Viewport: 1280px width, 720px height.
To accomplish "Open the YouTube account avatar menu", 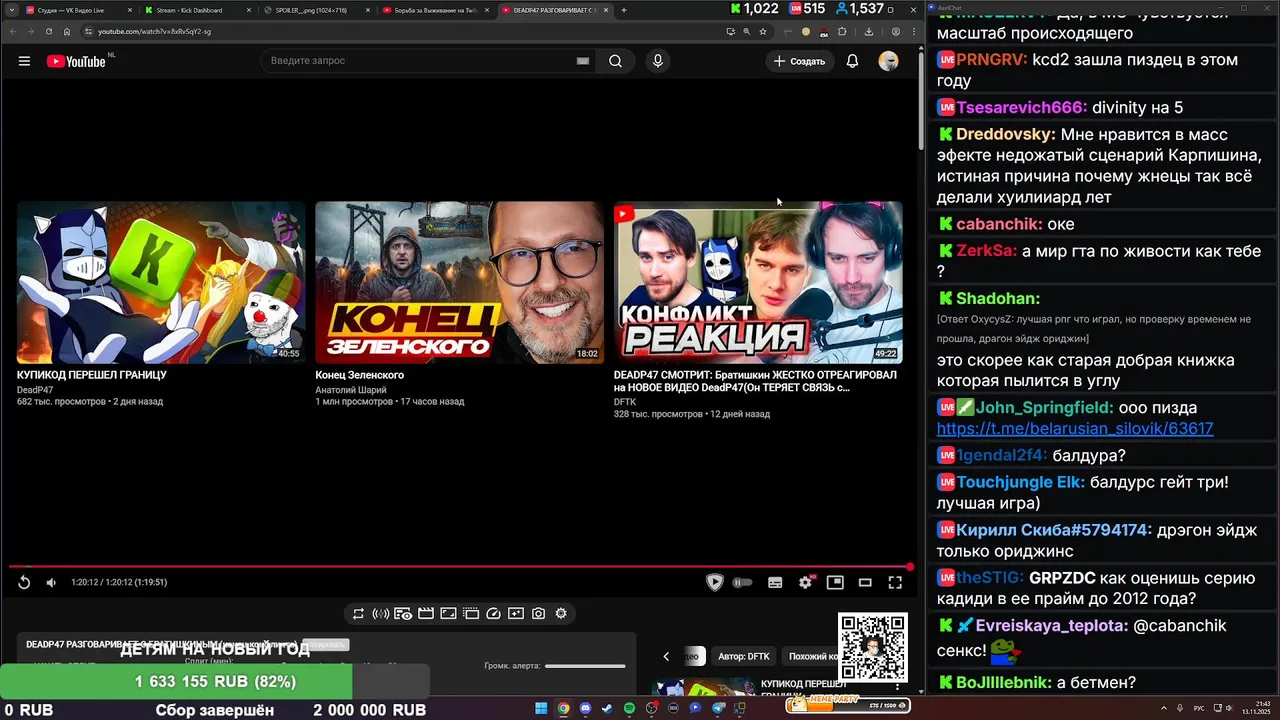I will click(x=888, y=61).
